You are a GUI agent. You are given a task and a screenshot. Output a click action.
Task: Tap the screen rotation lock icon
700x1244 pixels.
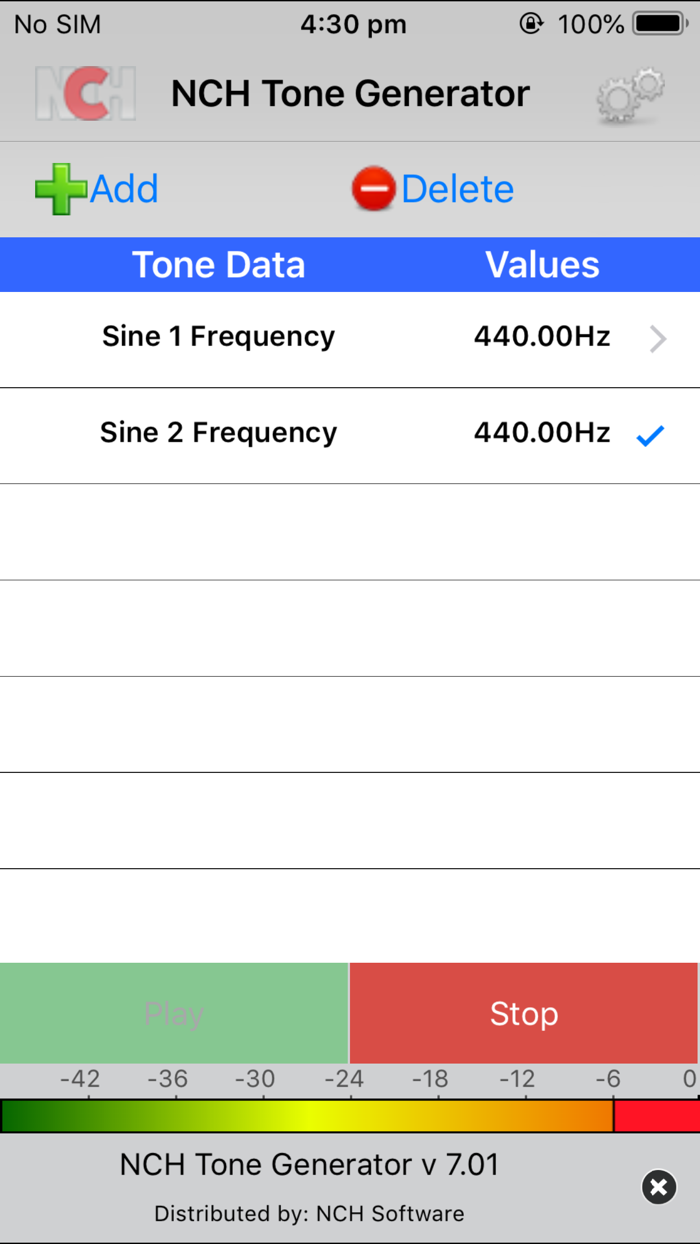[x=533, y=22]
